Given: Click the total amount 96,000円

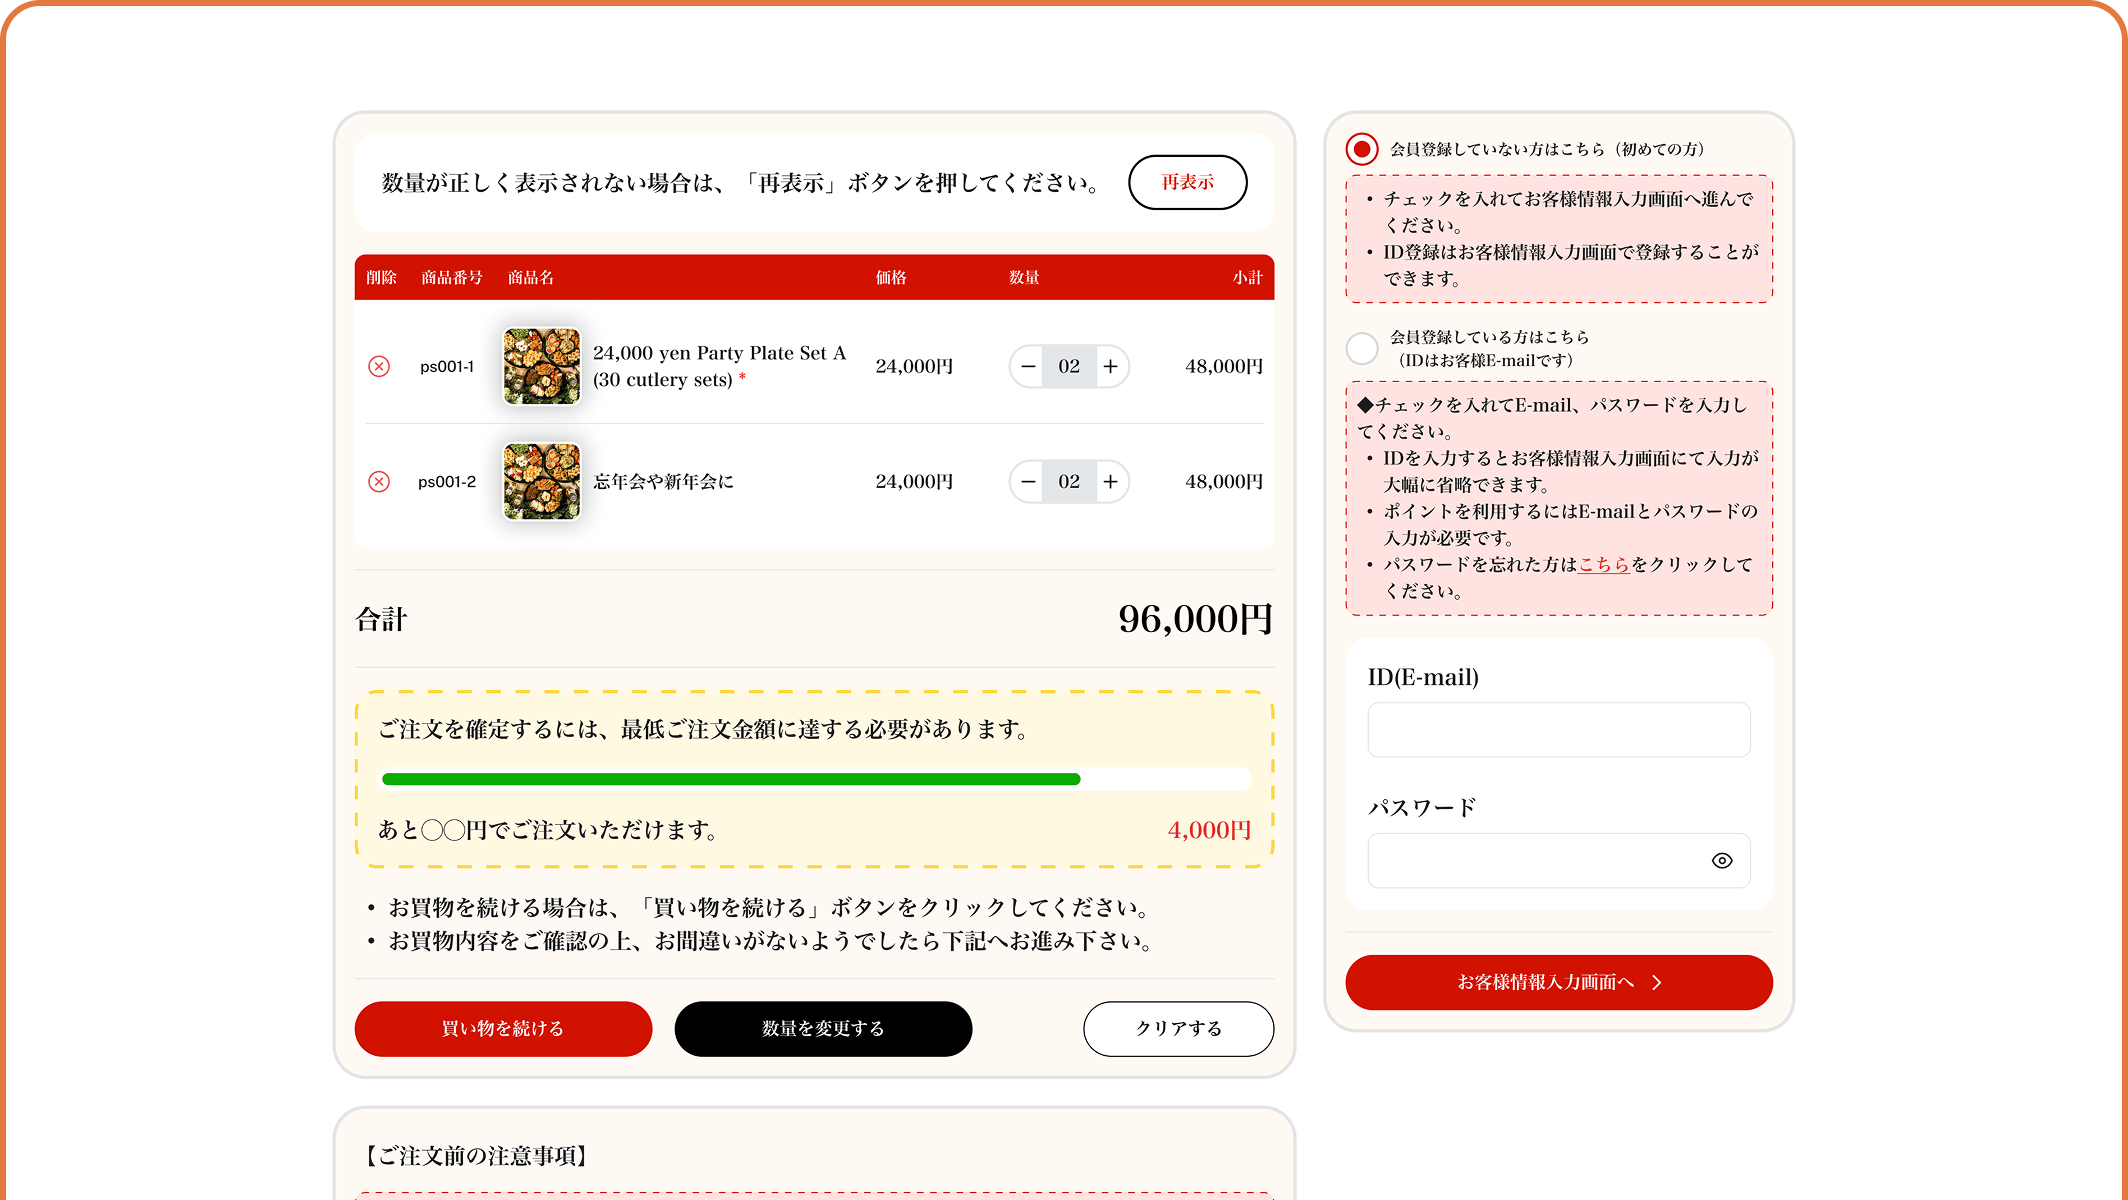Looking at the screenshot, I should tap(1196, 619).
